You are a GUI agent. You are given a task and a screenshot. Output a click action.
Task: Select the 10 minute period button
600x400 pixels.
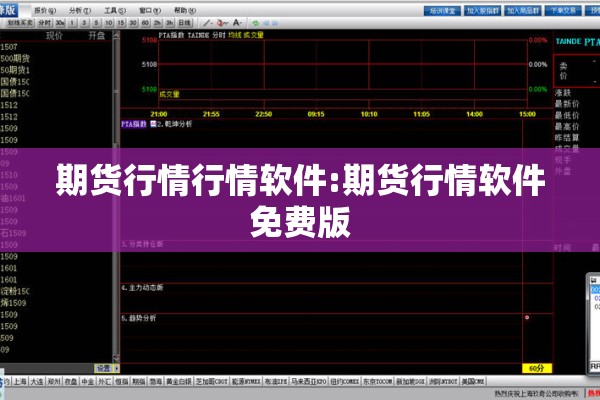[109, 23]
